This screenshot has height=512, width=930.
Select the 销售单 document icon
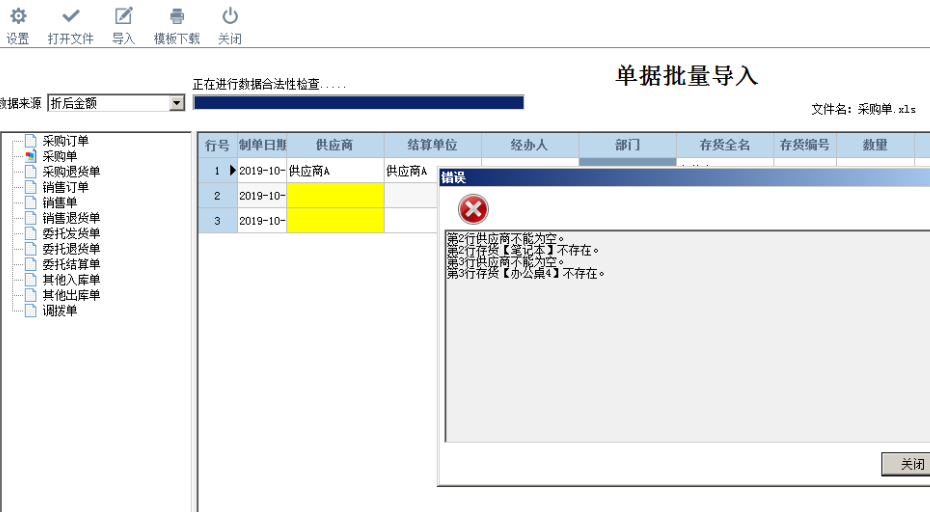(31, 202)
